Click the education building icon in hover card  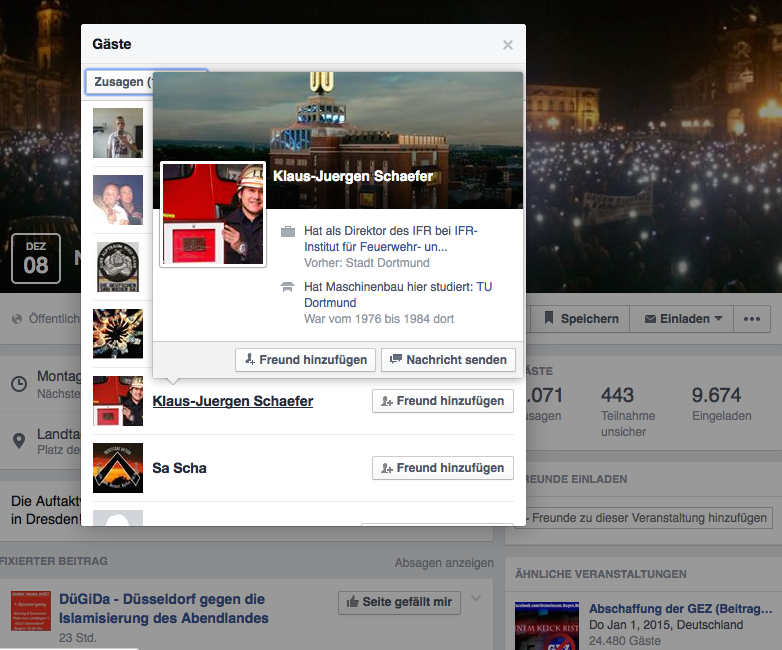pos(288,287)
